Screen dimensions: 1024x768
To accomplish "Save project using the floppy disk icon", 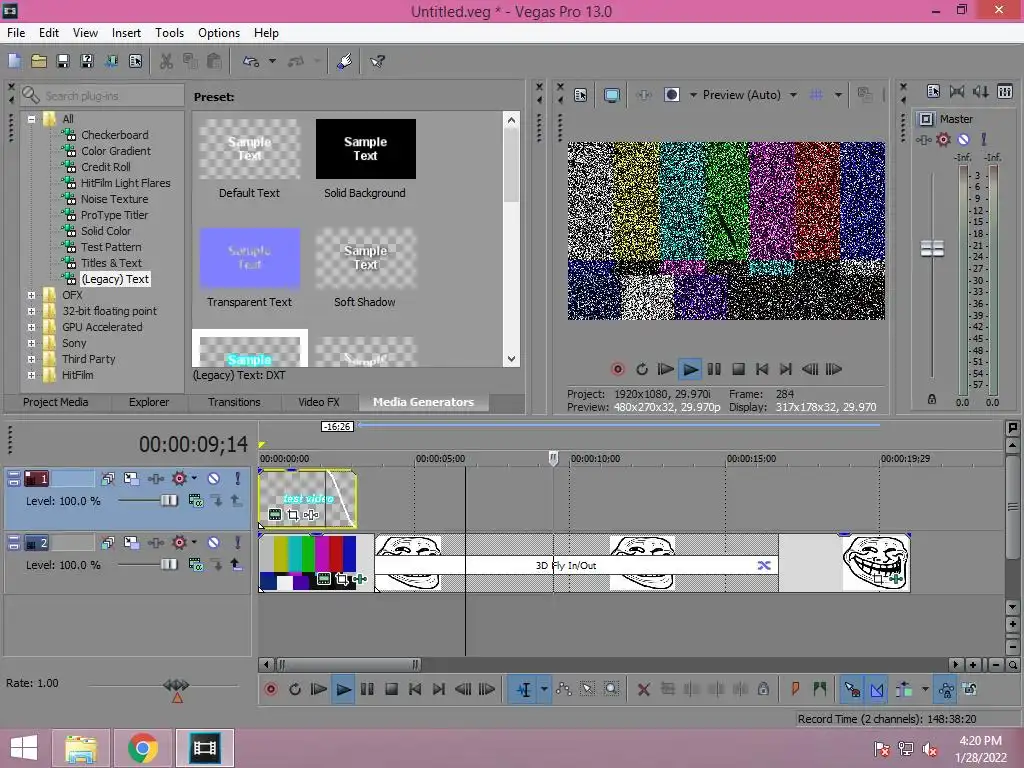I will (x=63, y=61).
